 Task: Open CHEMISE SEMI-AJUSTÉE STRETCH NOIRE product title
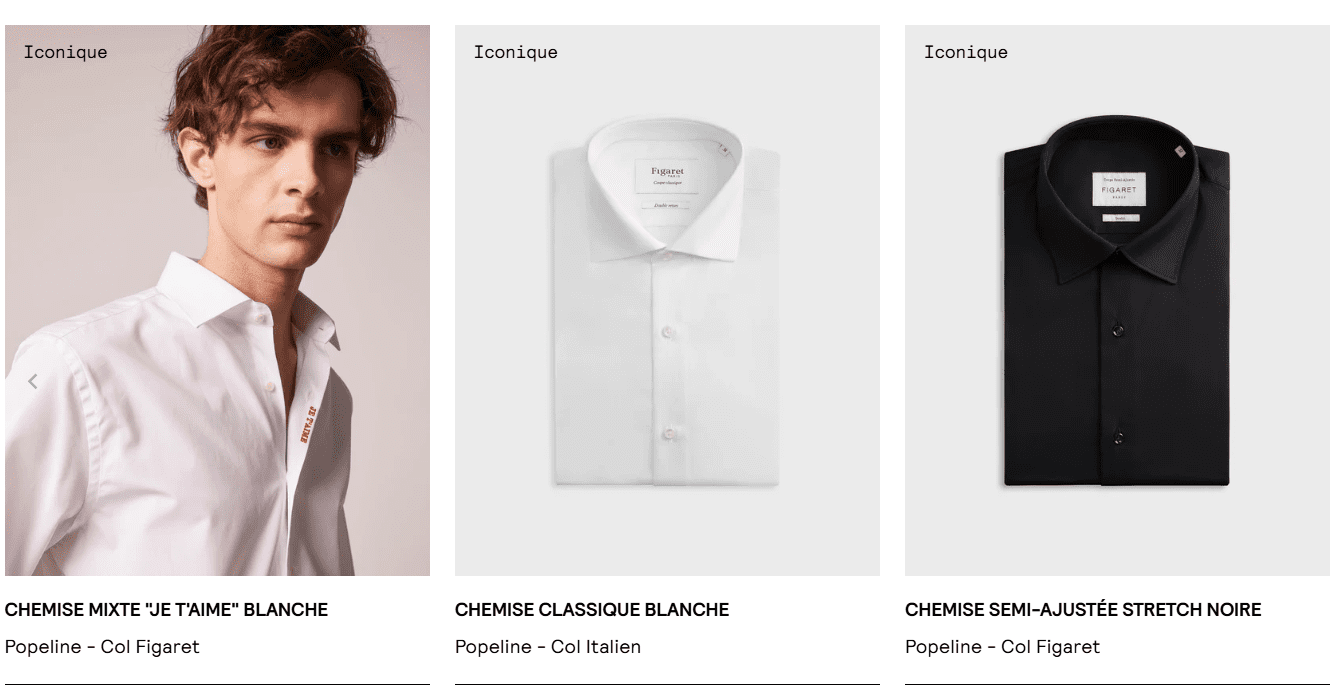click(x=1083, y=609)
